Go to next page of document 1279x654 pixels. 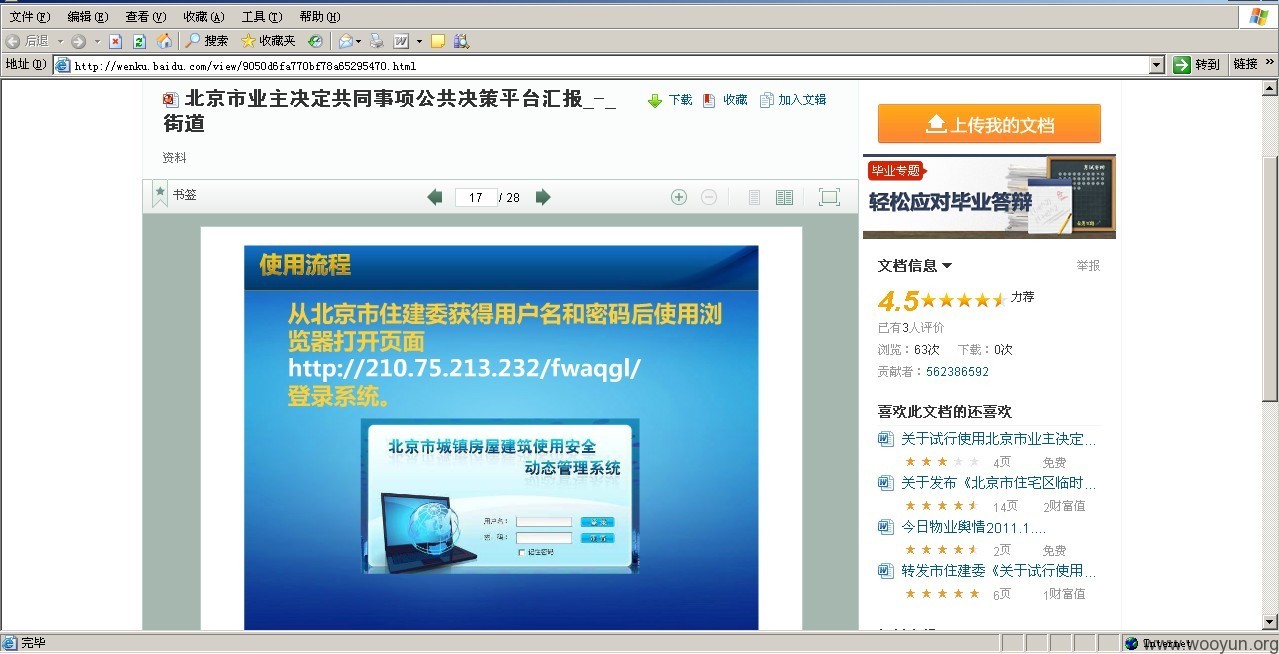pos(543,197)
